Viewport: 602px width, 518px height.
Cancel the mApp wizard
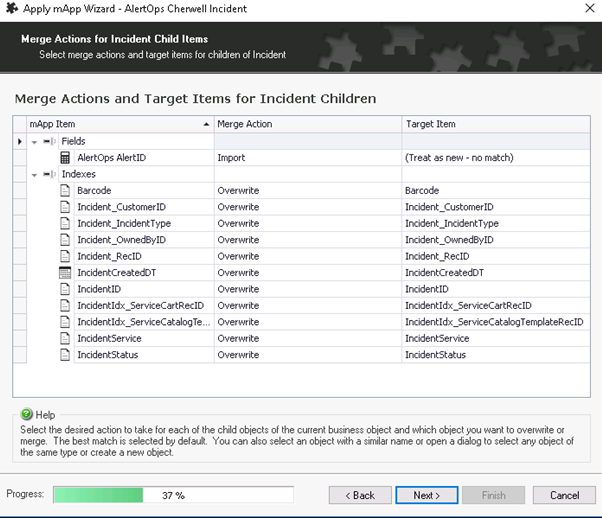[564, 495]
